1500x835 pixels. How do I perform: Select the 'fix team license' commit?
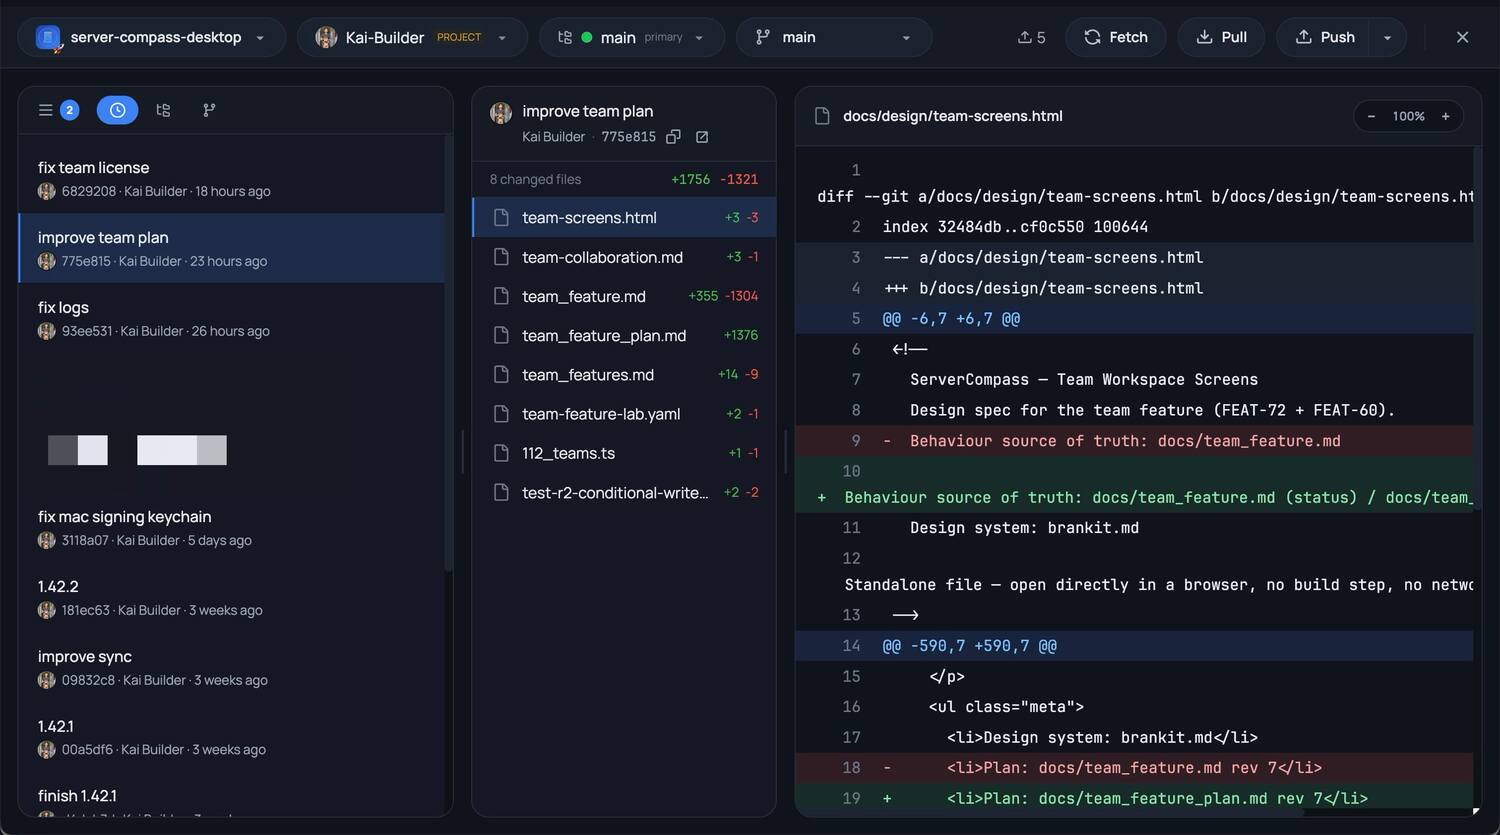coord(231,178)
